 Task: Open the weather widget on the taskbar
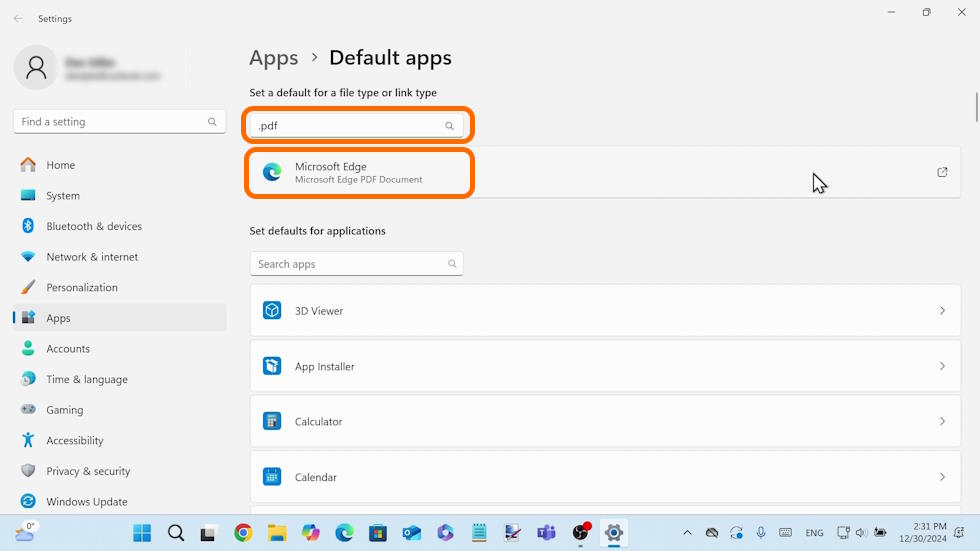click(x=25, y=532)
